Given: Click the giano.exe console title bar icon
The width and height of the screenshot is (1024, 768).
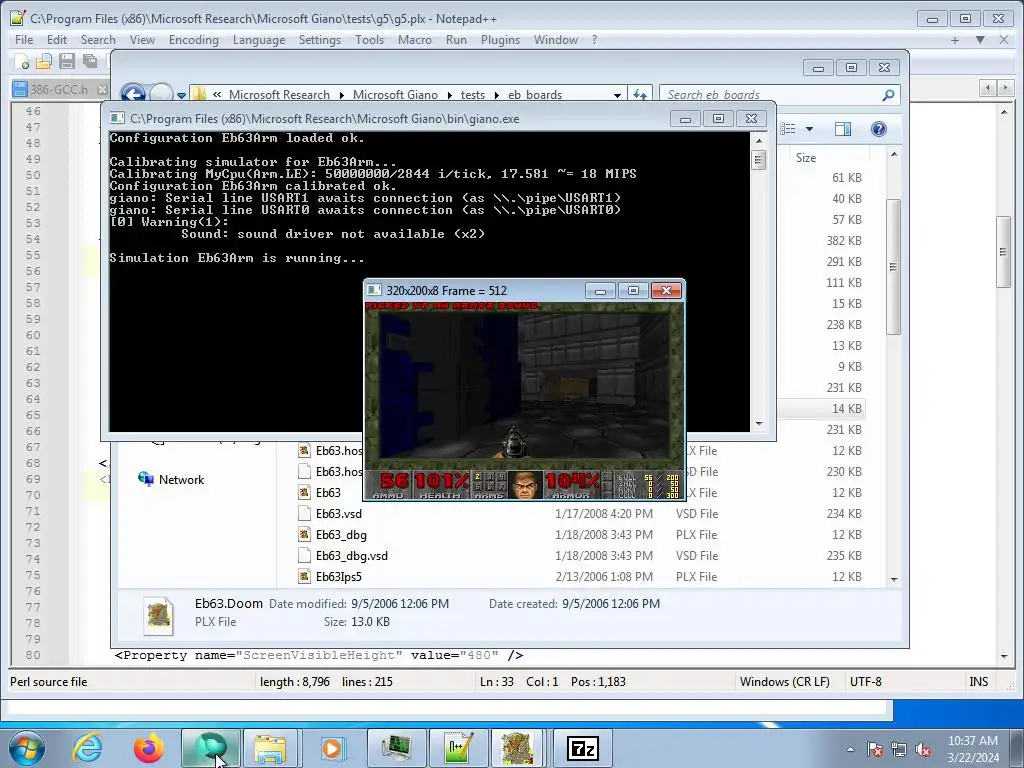Looking at the screenshot, I should pos(118,118).
